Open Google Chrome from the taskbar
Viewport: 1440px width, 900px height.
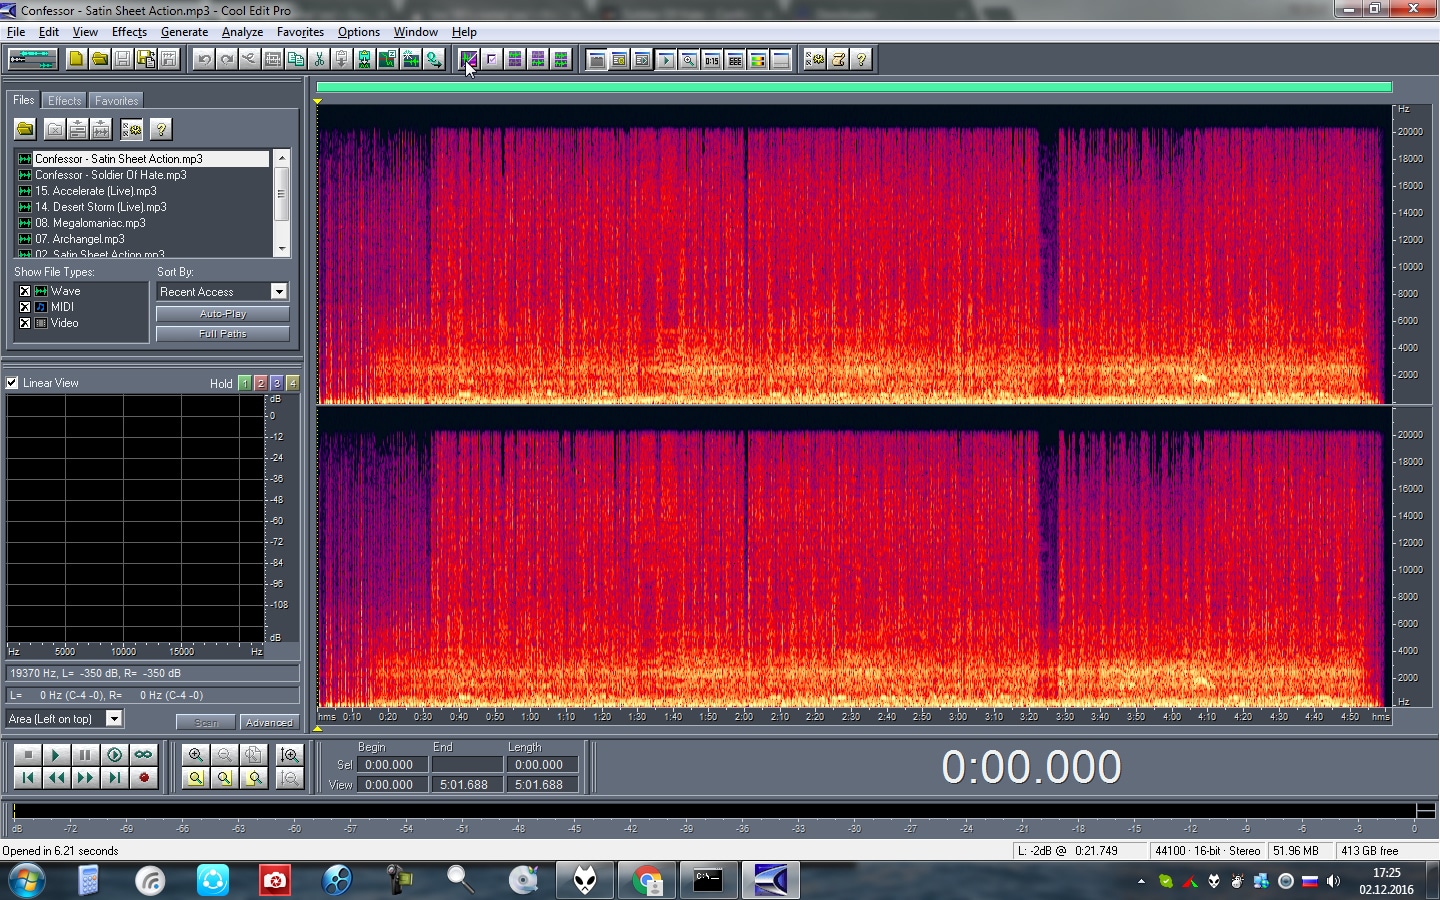(647, 881)
